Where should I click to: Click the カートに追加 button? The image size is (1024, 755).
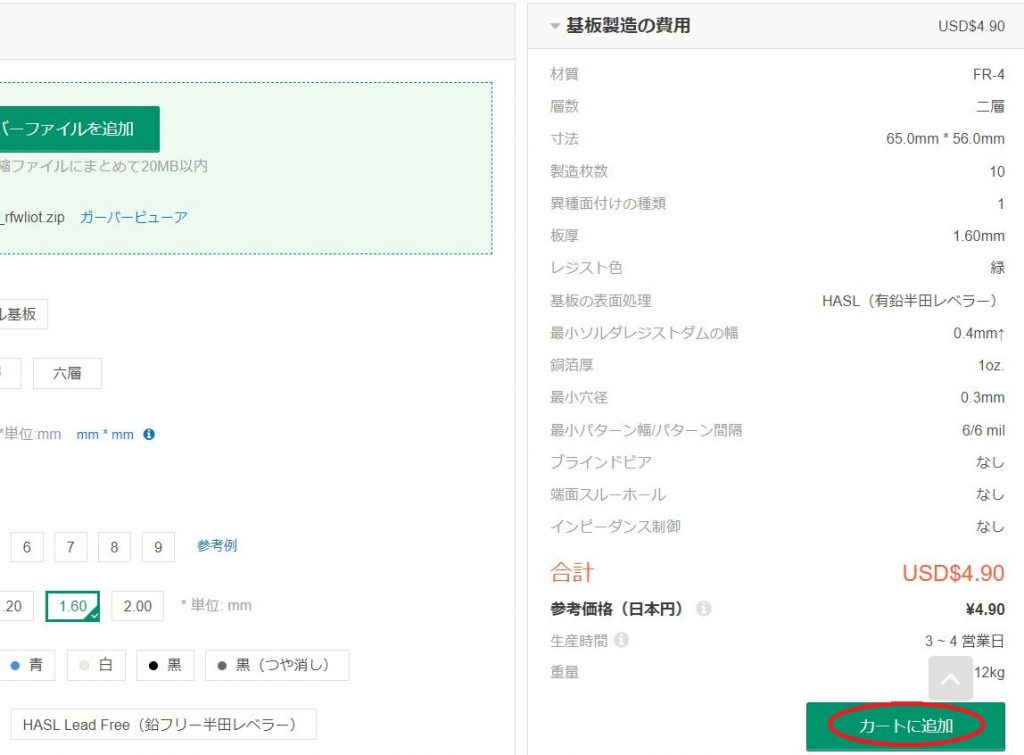(906, 726)
